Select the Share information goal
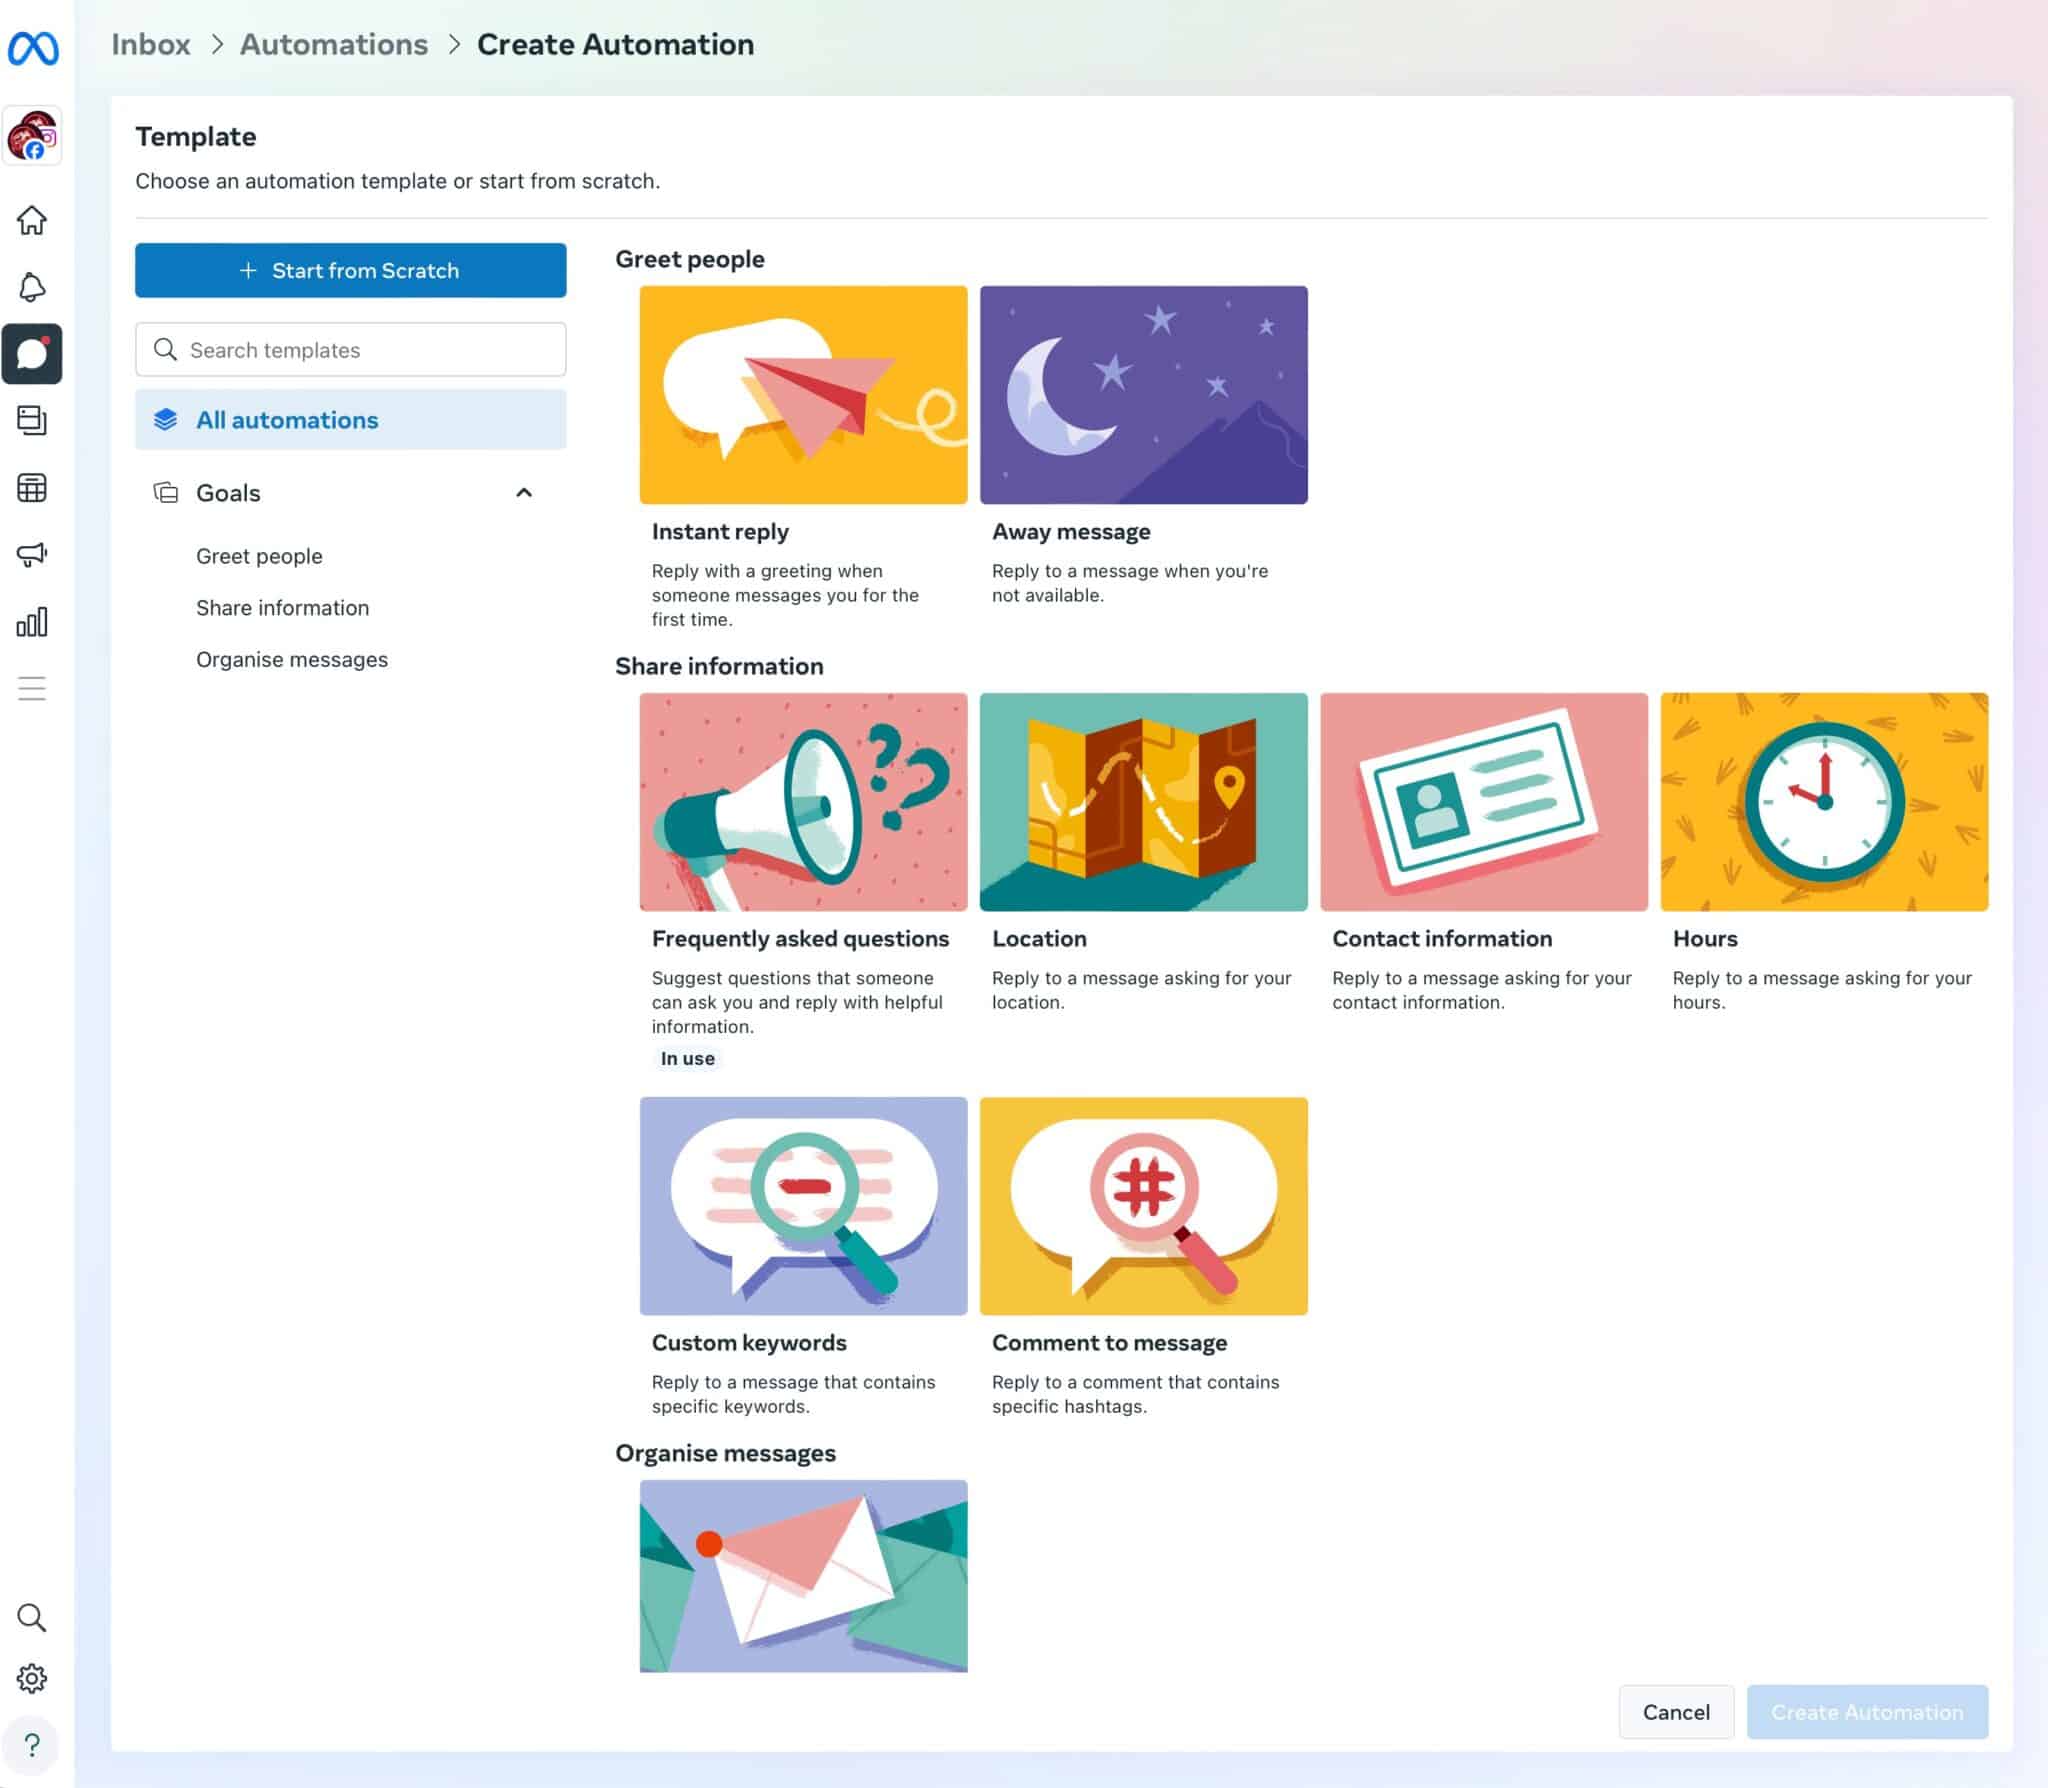Screen dimensions: 2048x1788 click(x=283, y=607)
